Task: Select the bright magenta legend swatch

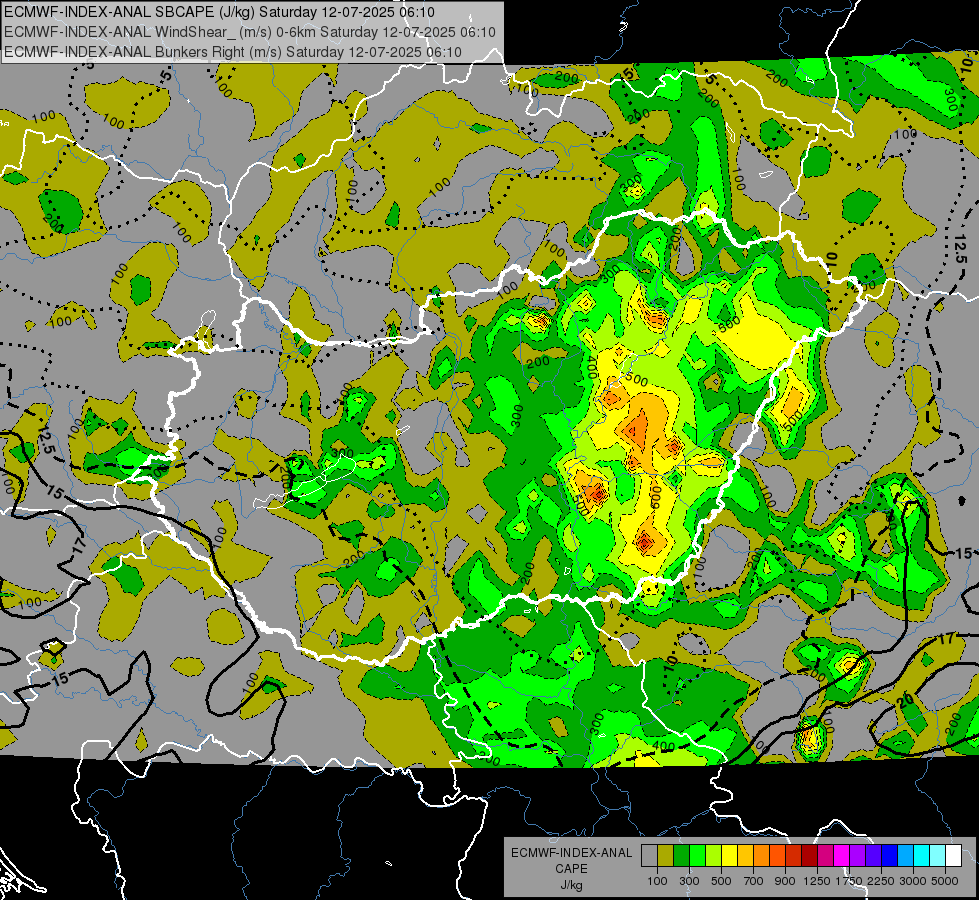Action: [842, 856]
